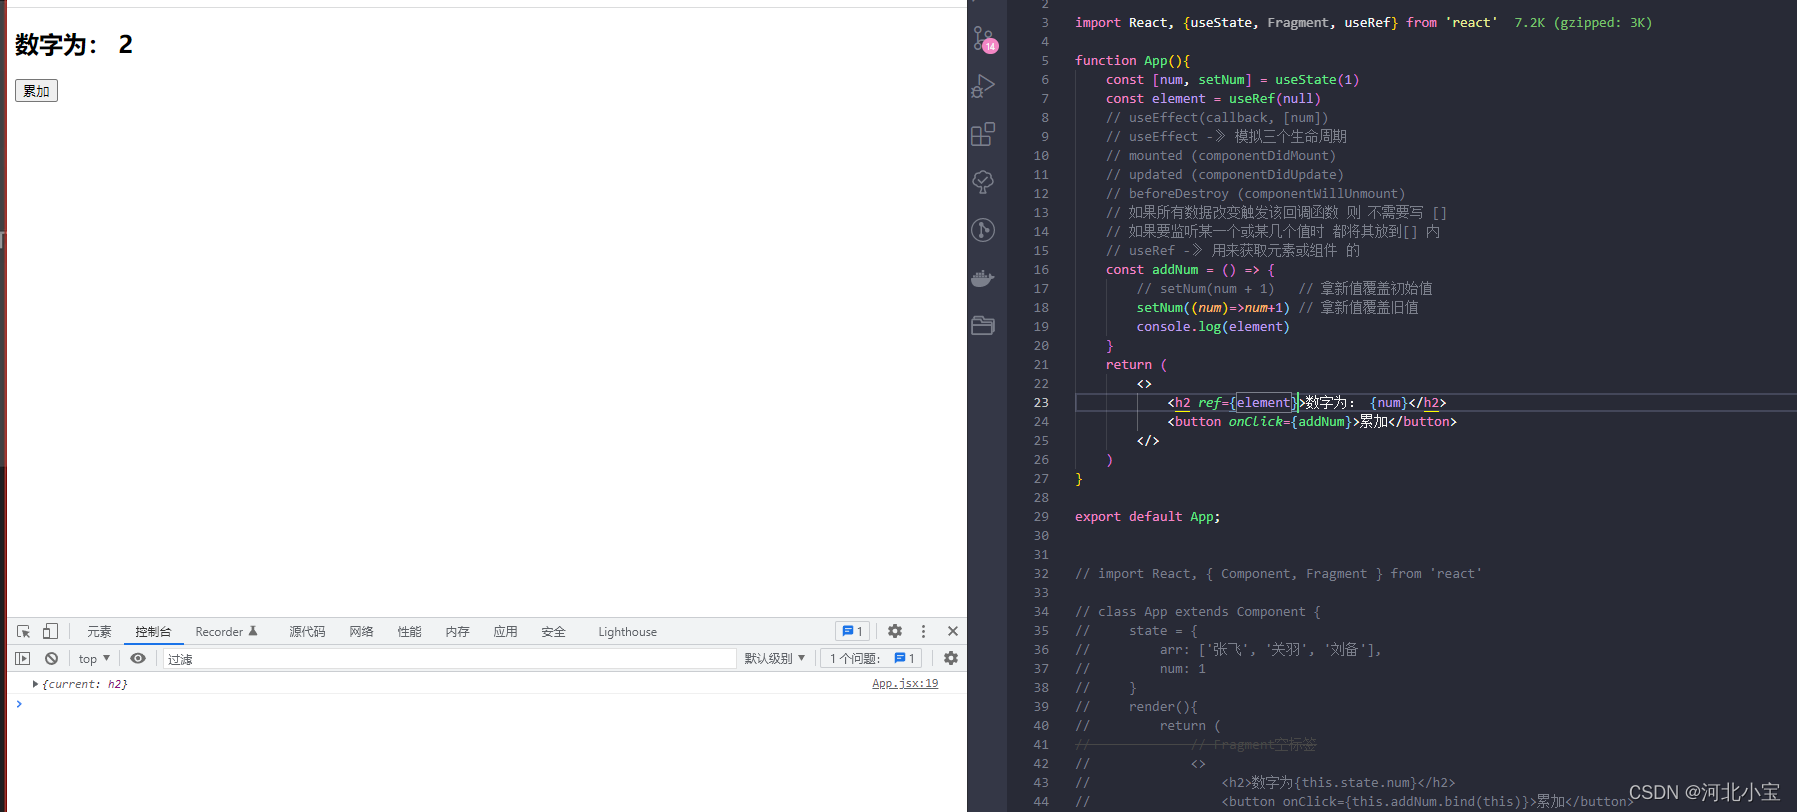This screenshot has height=812, width=1797.
Task: Open the folder project manager icon
Action: (984, 325)
